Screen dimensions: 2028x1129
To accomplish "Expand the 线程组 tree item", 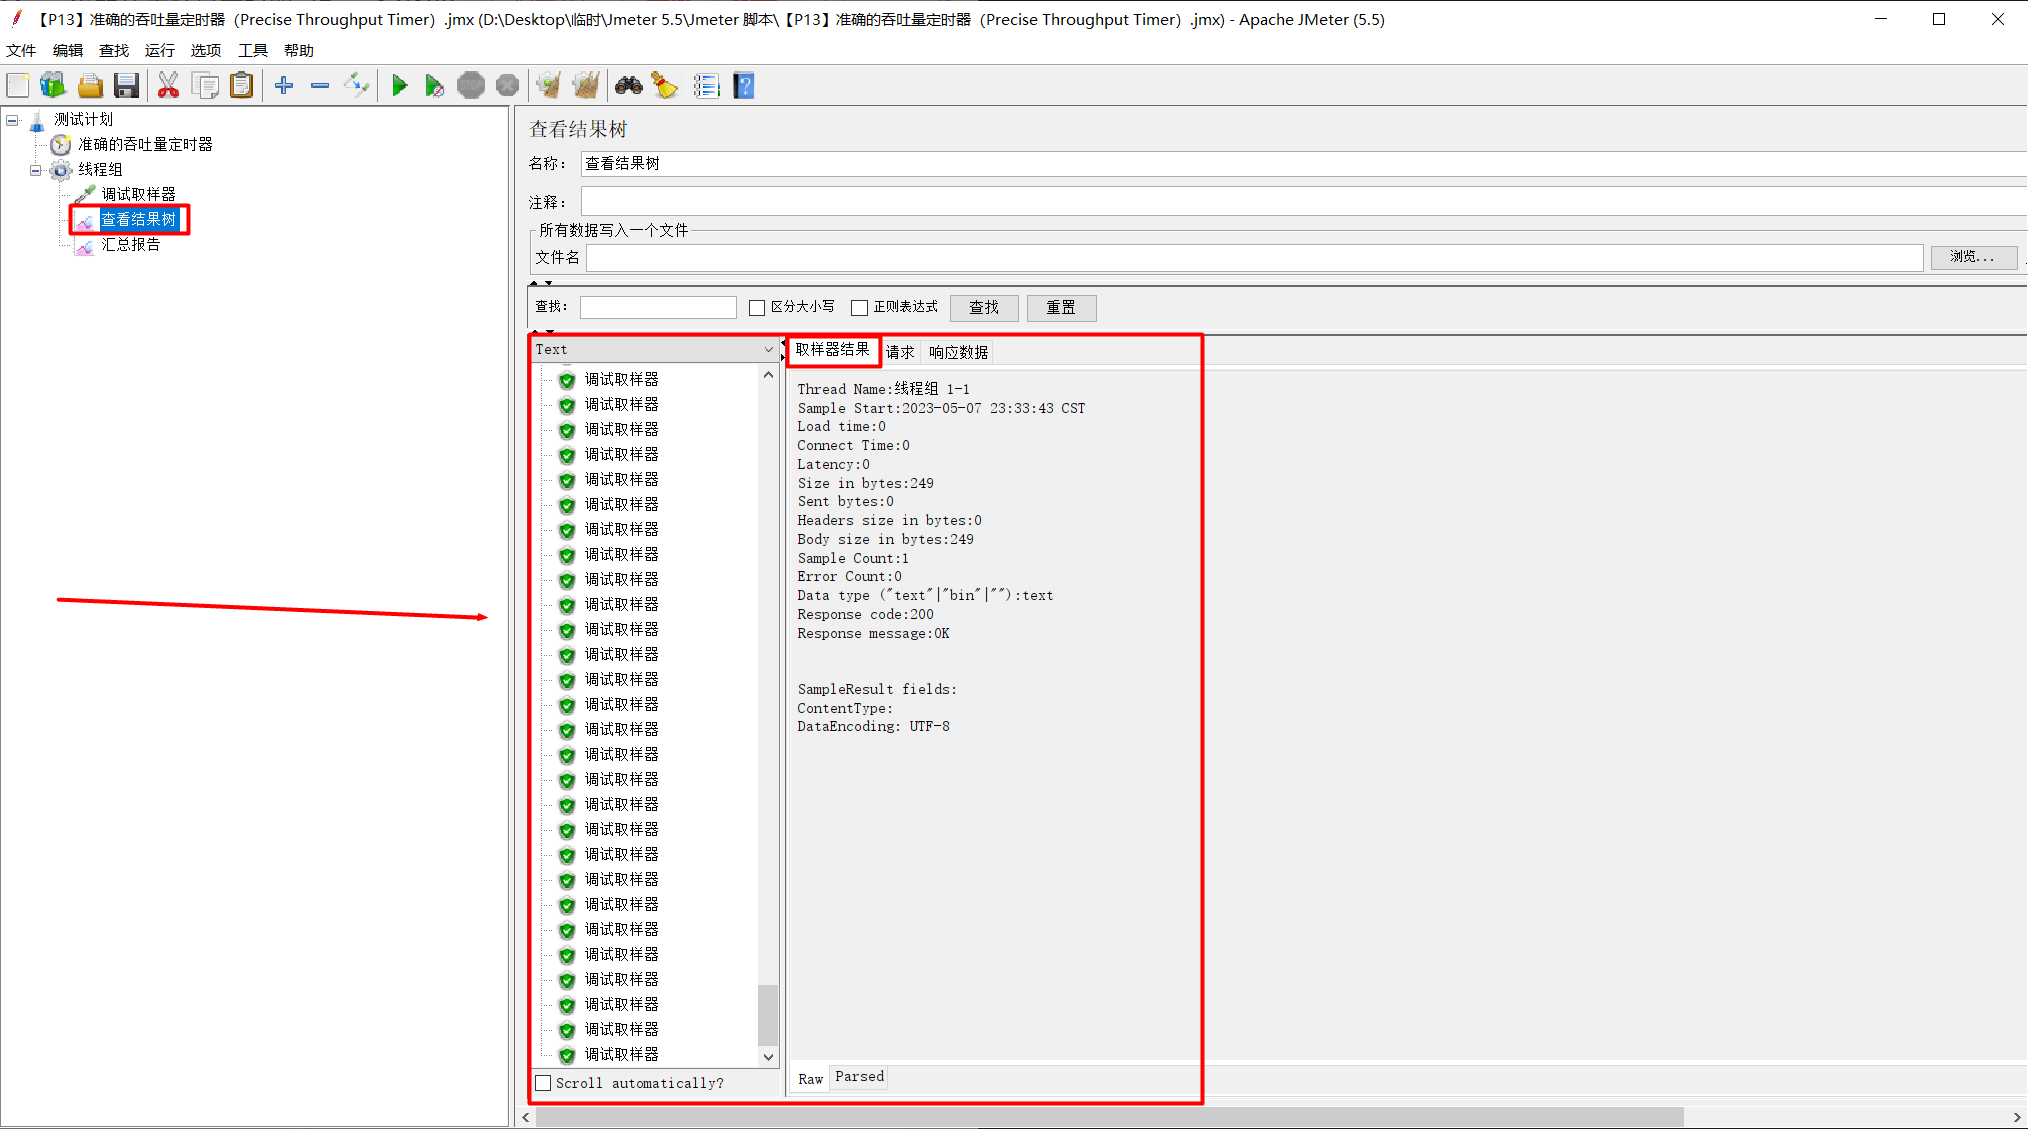I will (29, 168).
